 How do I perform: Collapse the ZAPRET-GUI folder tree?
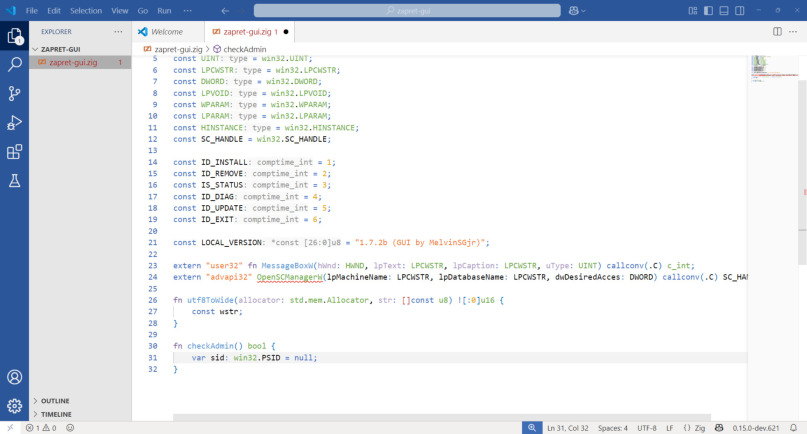(60, 47)
